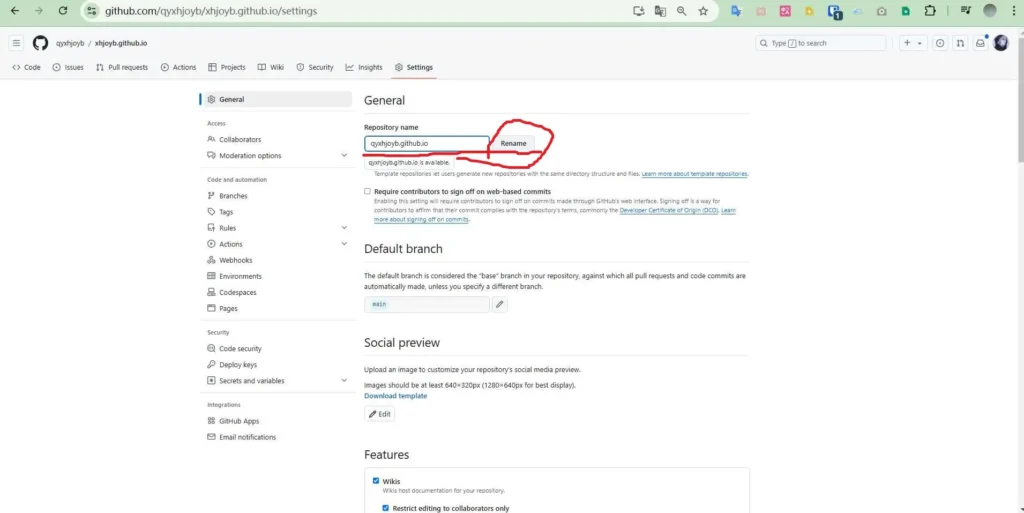Viewport: 1024px width, 513px height.
Task: Reload the page using browser refresh
Action: coord(63,11)
